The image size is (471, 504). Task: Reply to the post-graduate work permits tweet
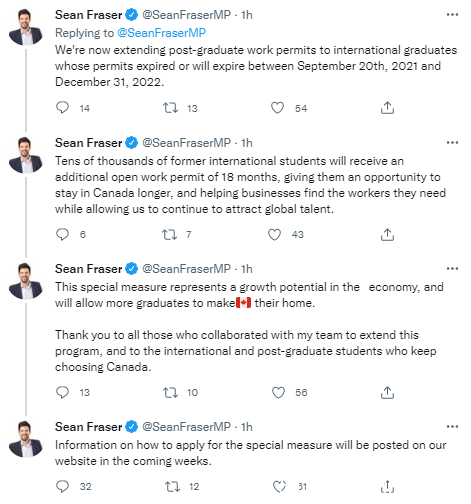point(62,108)
